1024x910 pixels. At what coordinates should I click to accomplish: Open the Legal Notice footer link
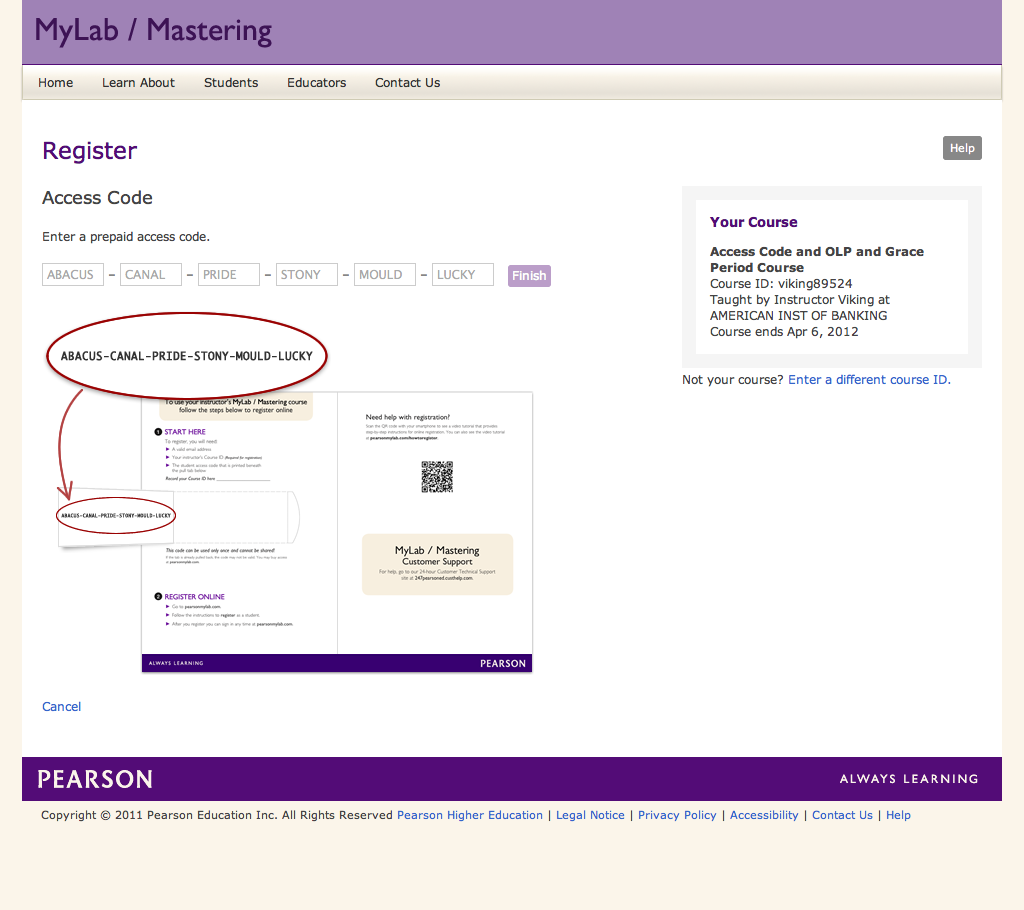point(590,815)
